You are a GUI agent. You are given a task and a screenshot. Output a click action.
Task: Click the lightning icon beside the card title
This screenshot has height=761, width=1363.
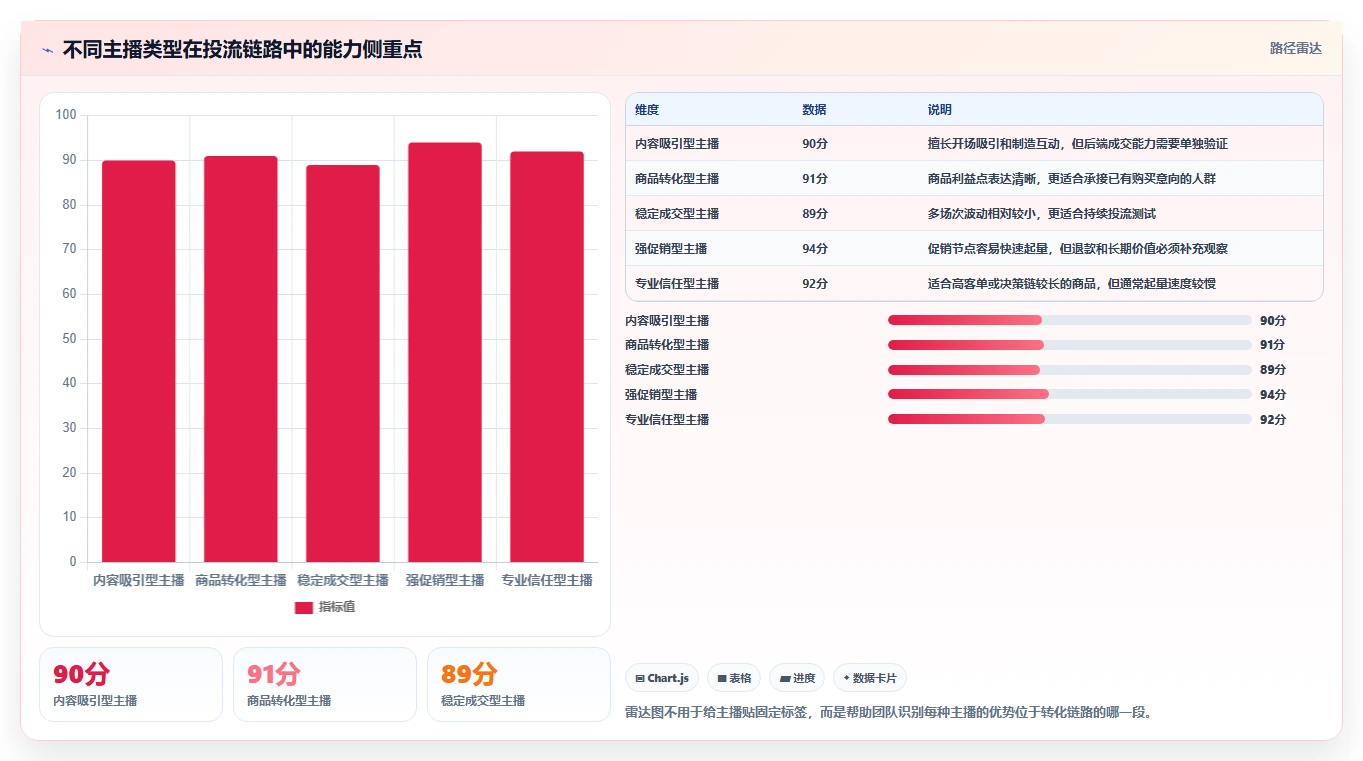48,50
